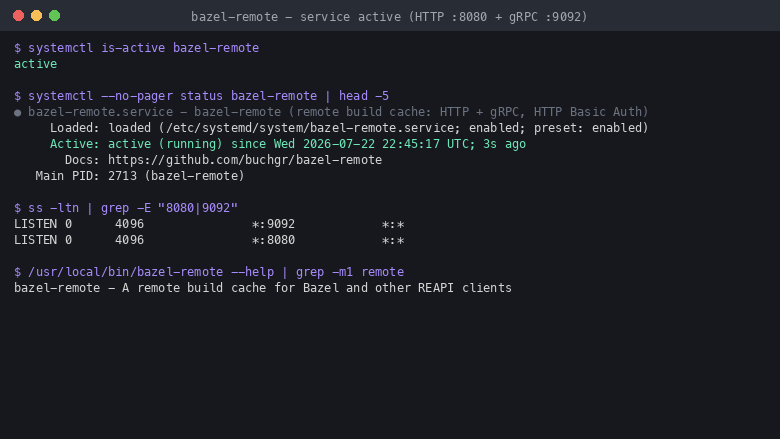The width and height of the screenshot is (780, 439).
Task: Click 'LISTEN' in the 8080 row
Action: pyautogui.click(x=35, y=240)
